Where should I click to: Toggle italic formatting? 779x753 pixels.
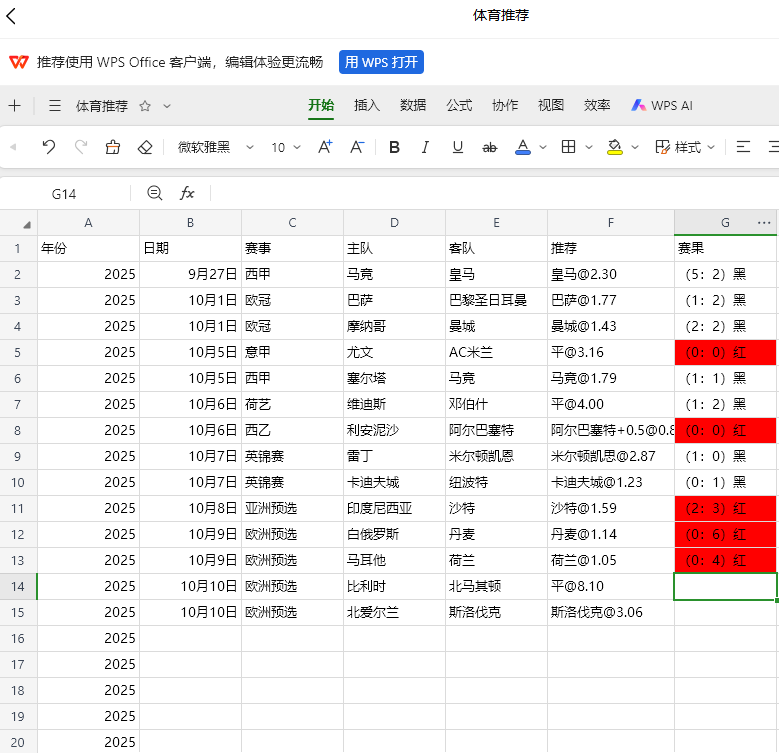coord(425,147)
